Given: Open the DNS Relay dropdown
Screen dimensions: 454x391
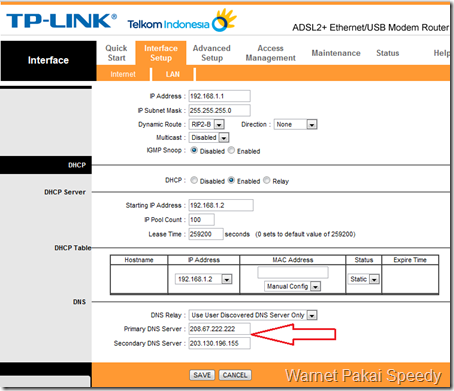Looking at the screenshot, I should (x=253, y=315).
